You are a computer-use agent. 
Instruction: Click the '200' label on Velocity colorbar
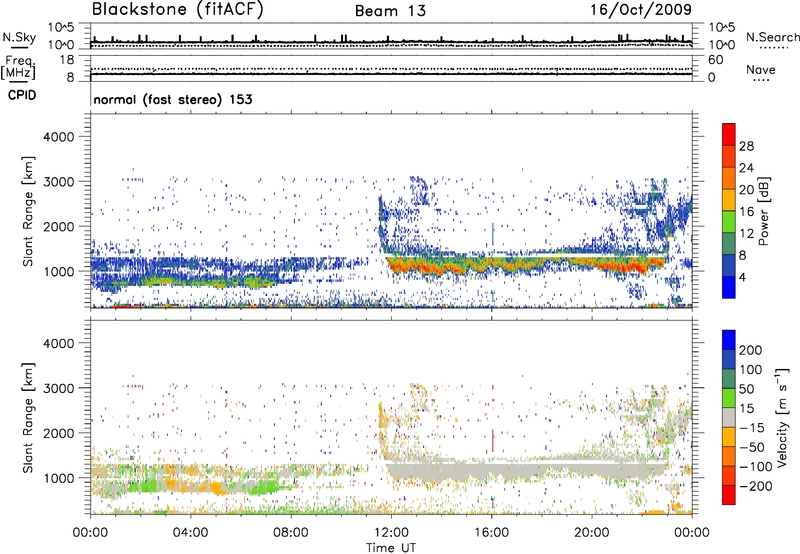(751, 350)
